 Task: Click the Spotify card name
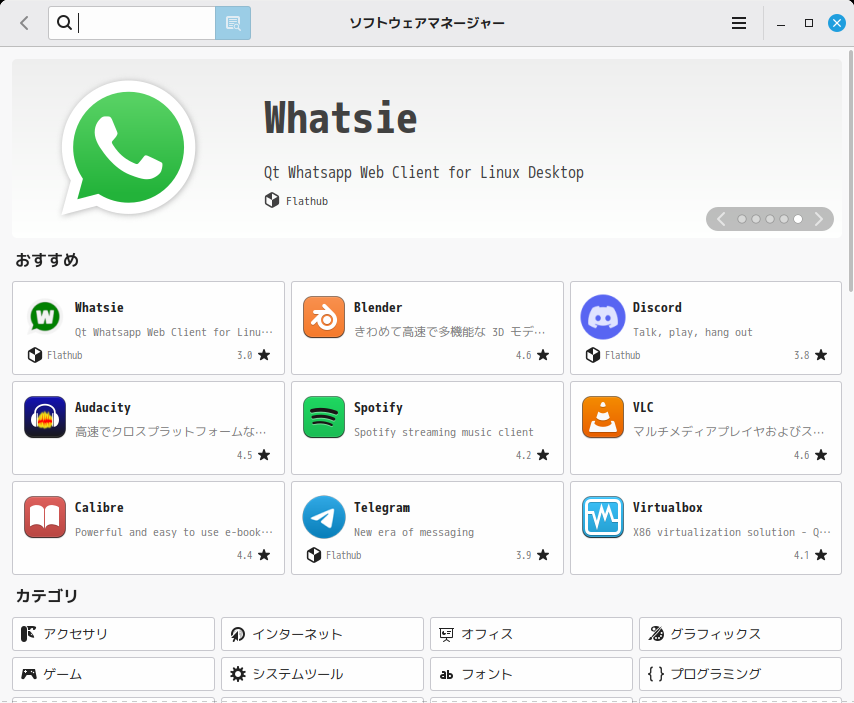tap(379, 408)
